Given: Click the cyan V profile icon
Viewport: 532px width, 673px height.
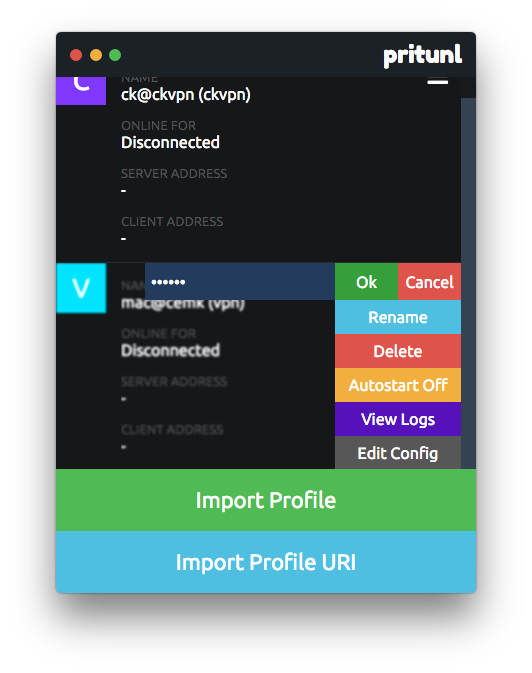Looking at the screenshot, I should coord(81,288).
